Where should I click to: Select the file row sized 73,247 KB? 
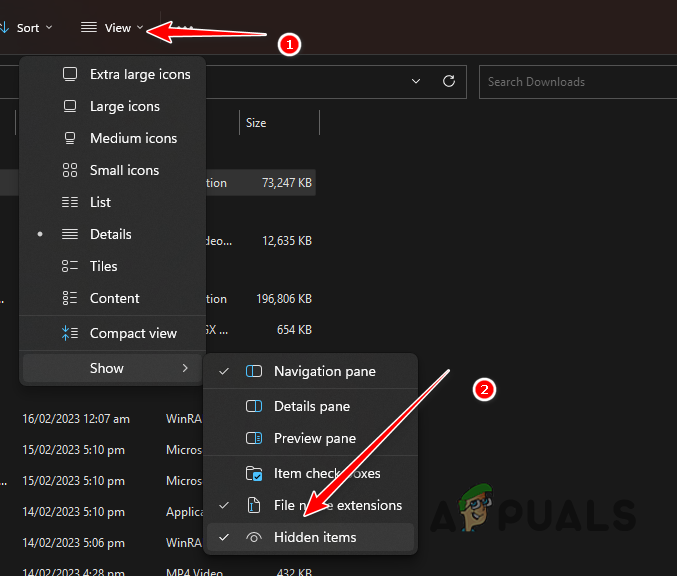(x=261, y=183)
